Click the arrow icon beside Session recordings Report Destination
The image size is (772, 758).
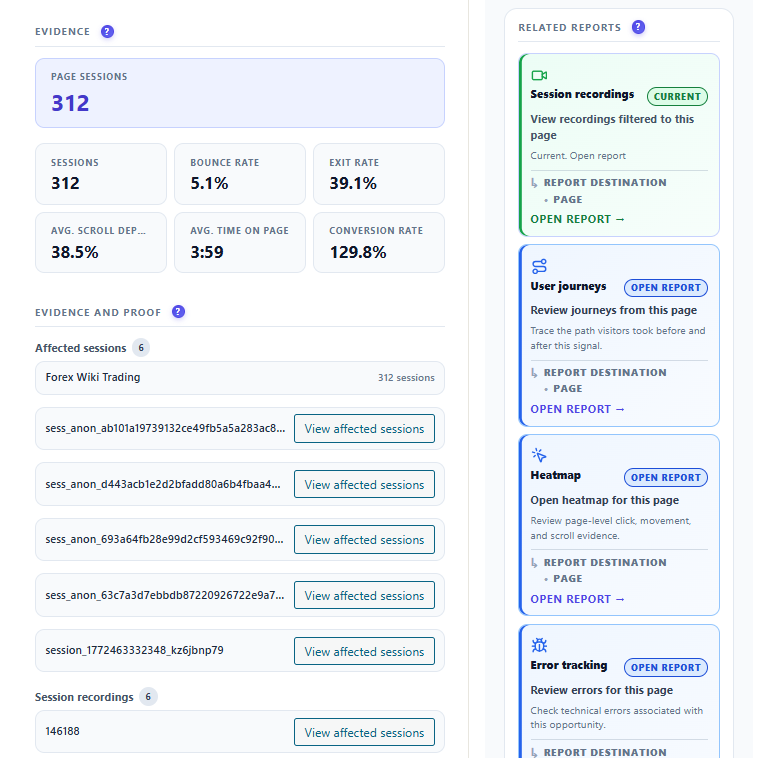click(x=534, y=183)
